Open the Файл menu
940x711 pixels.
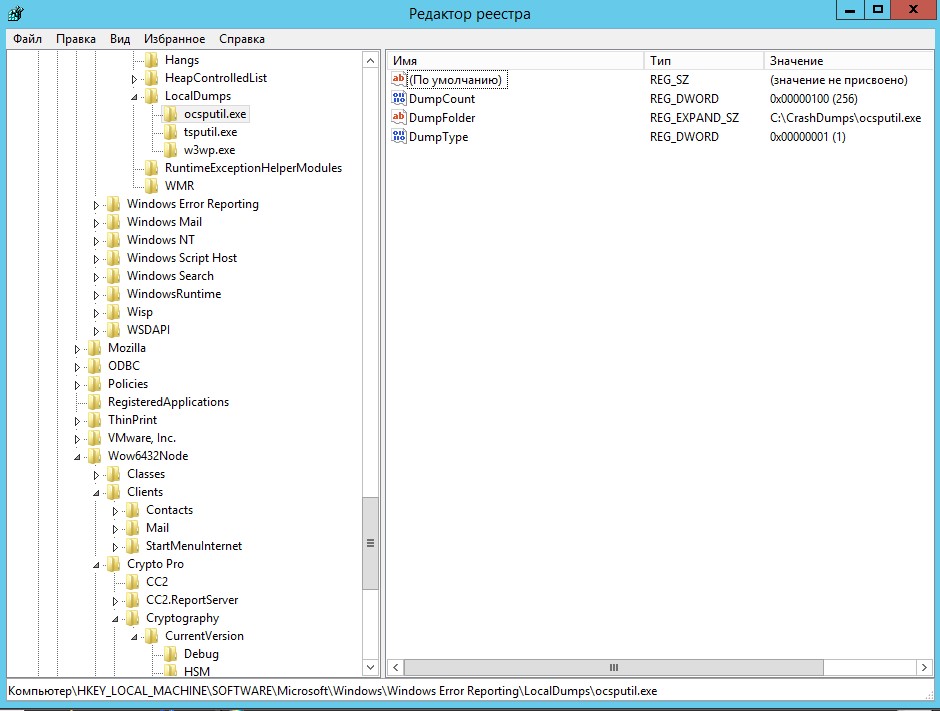(28, 39)
